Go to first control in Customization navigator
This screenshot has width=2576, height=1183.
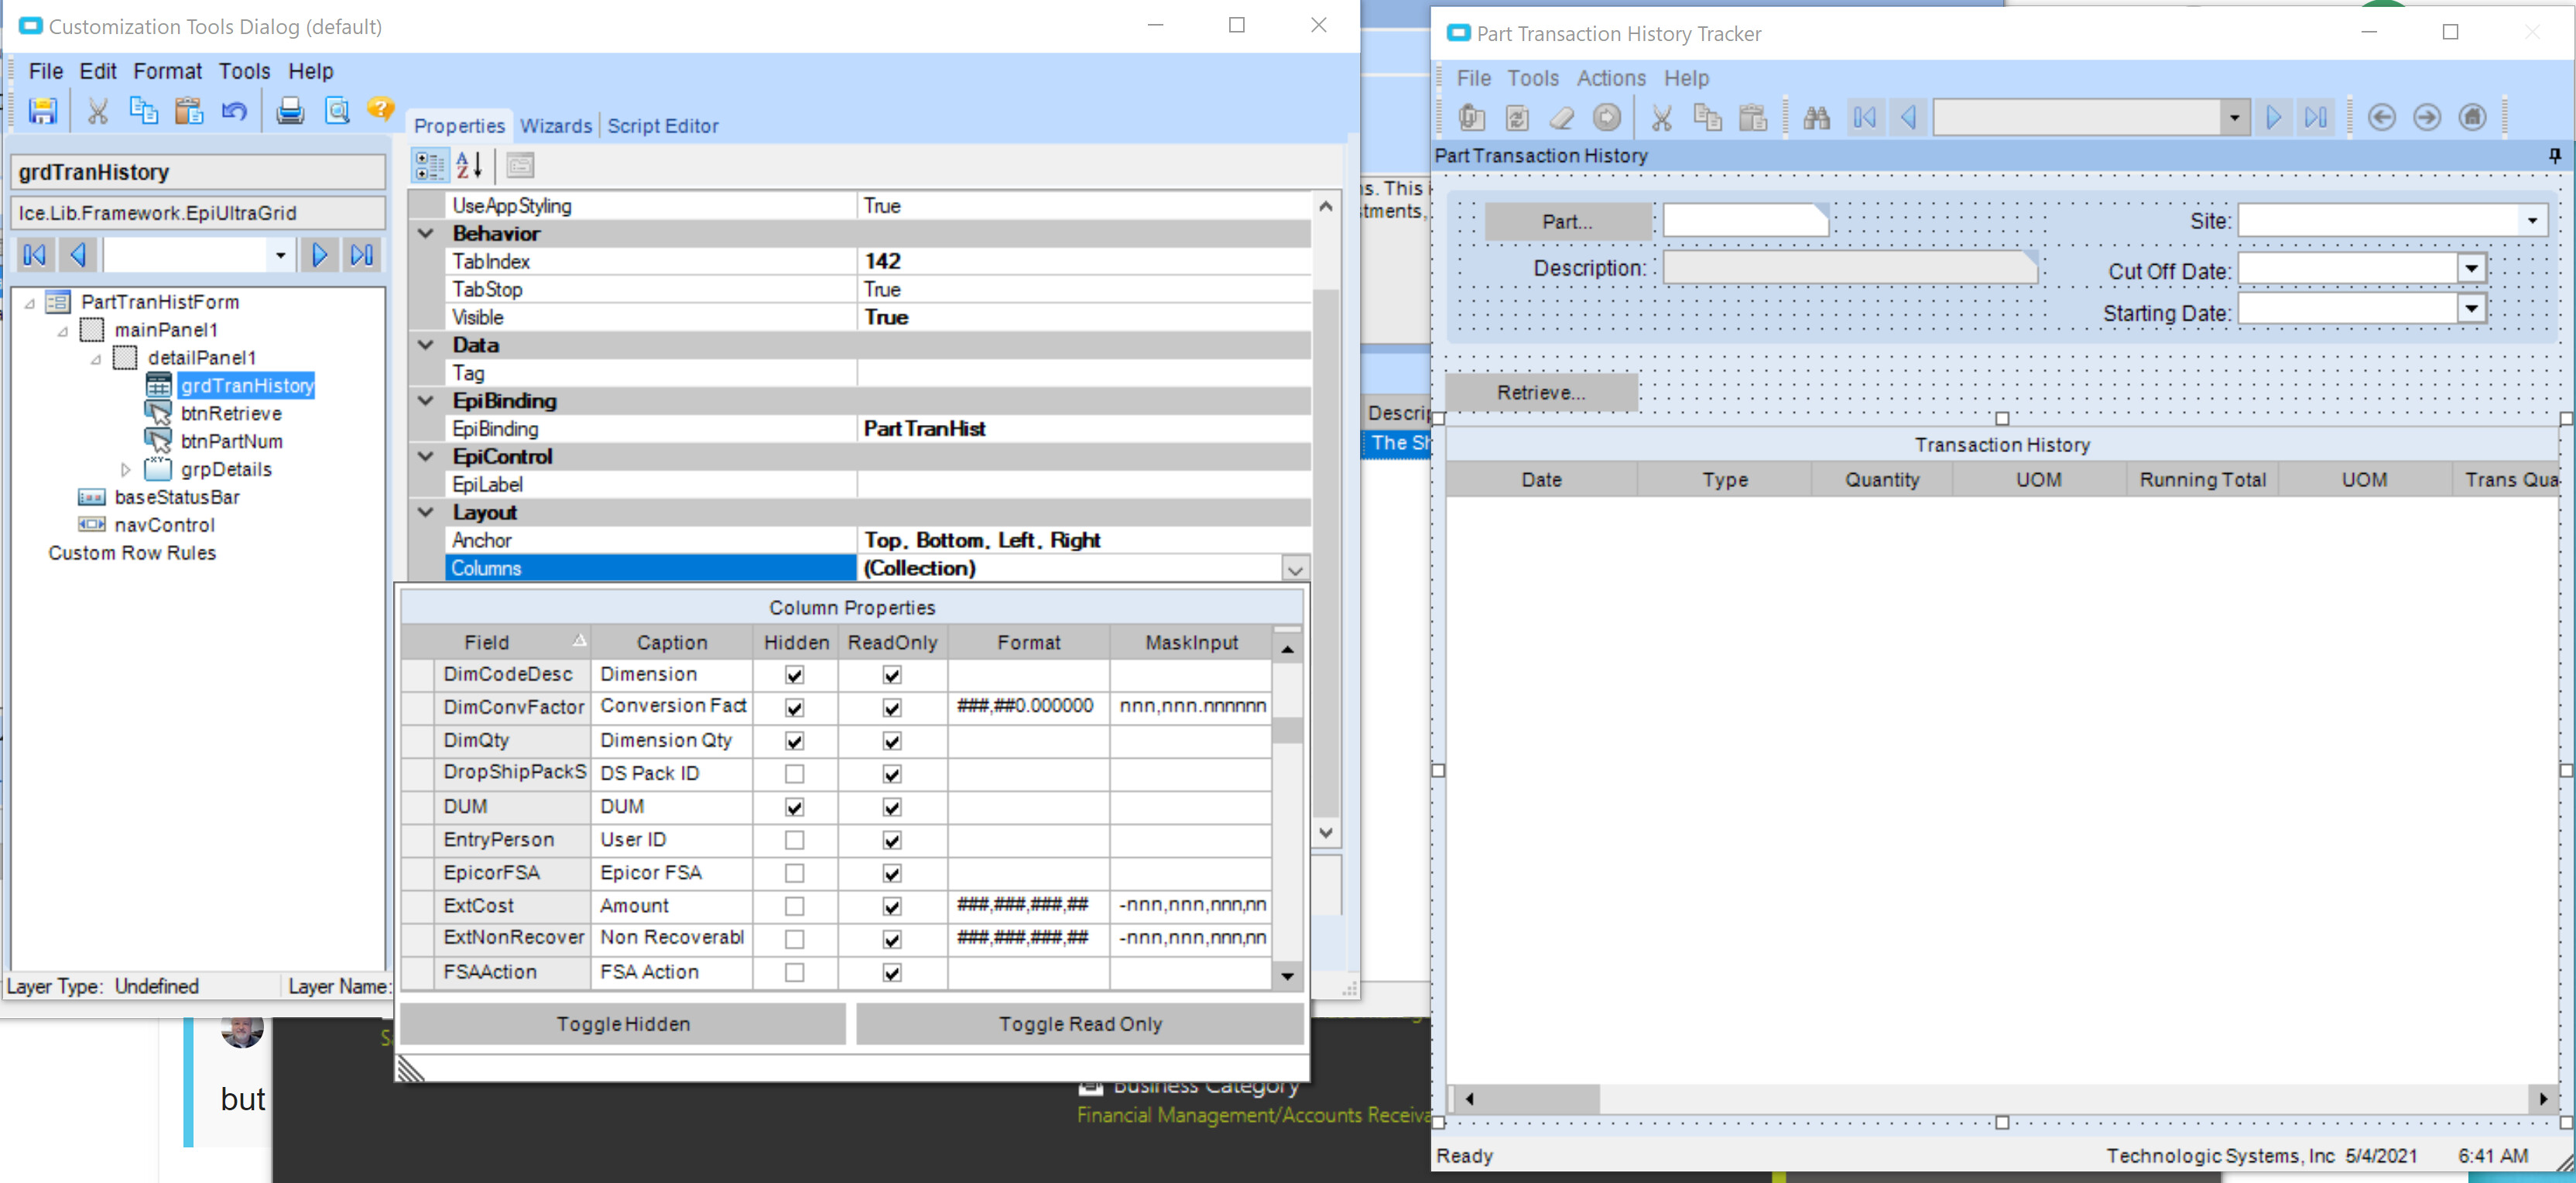tap(34, 255)
